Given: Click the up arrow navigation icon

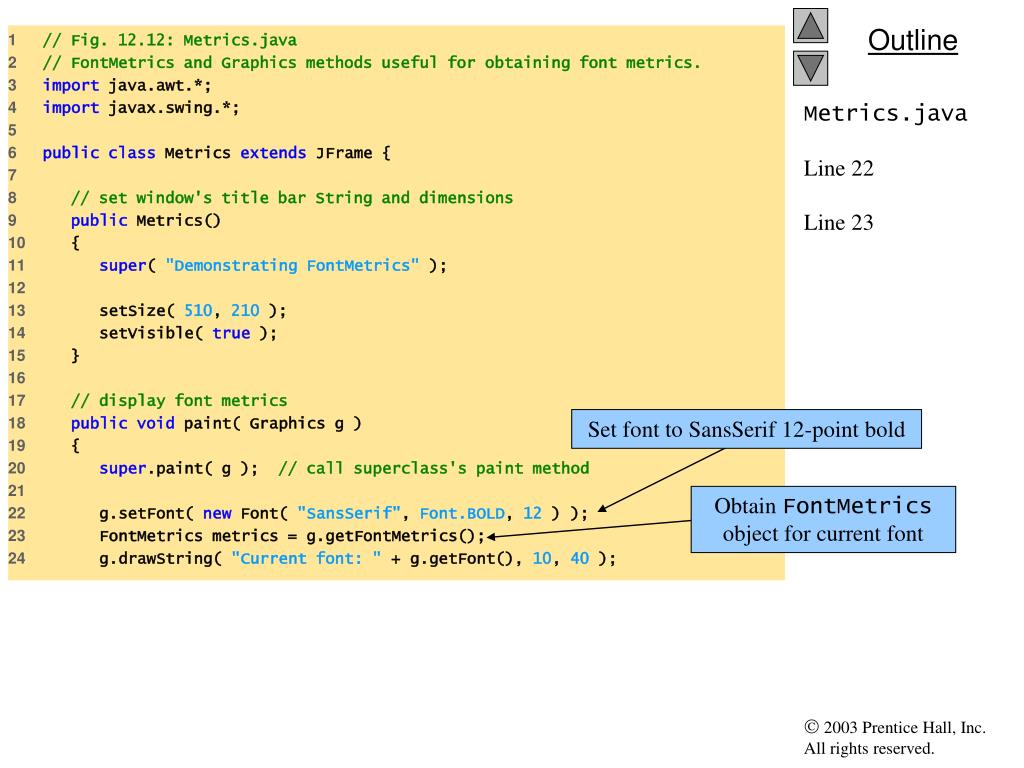Looking at the screenshot, I should point(811,26).
